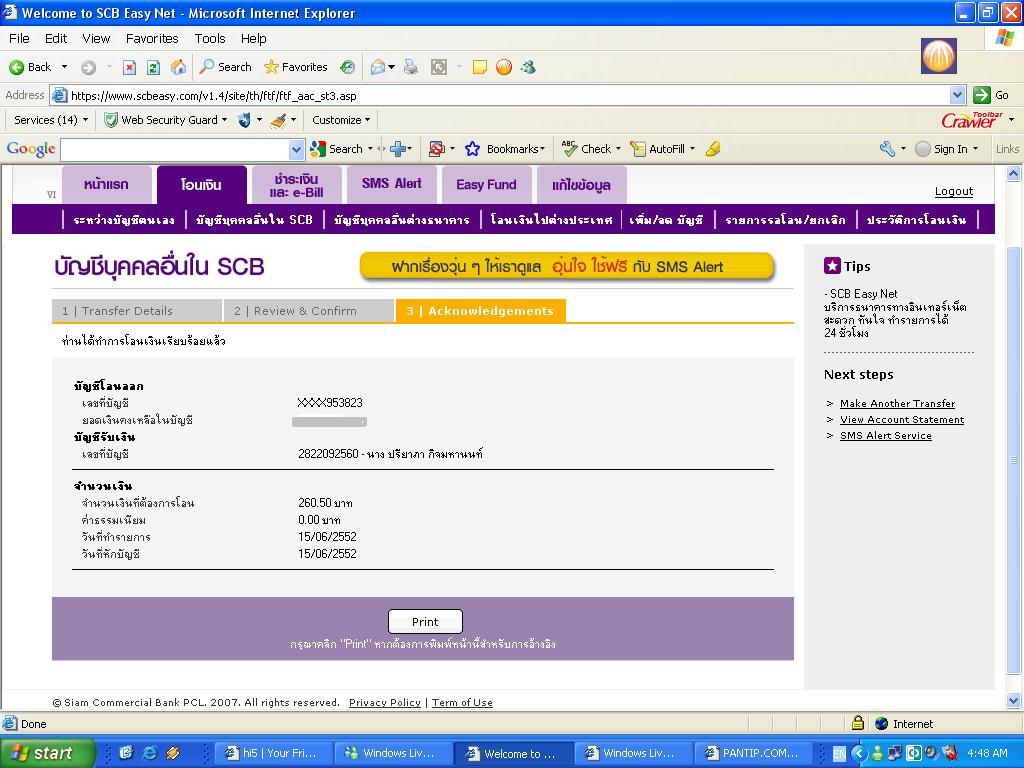This screenshot has width=1024, height=768.
Task: Select the '1 | Transfer Details' step tab
Action: pyautogui.click(x=137, y=311)
